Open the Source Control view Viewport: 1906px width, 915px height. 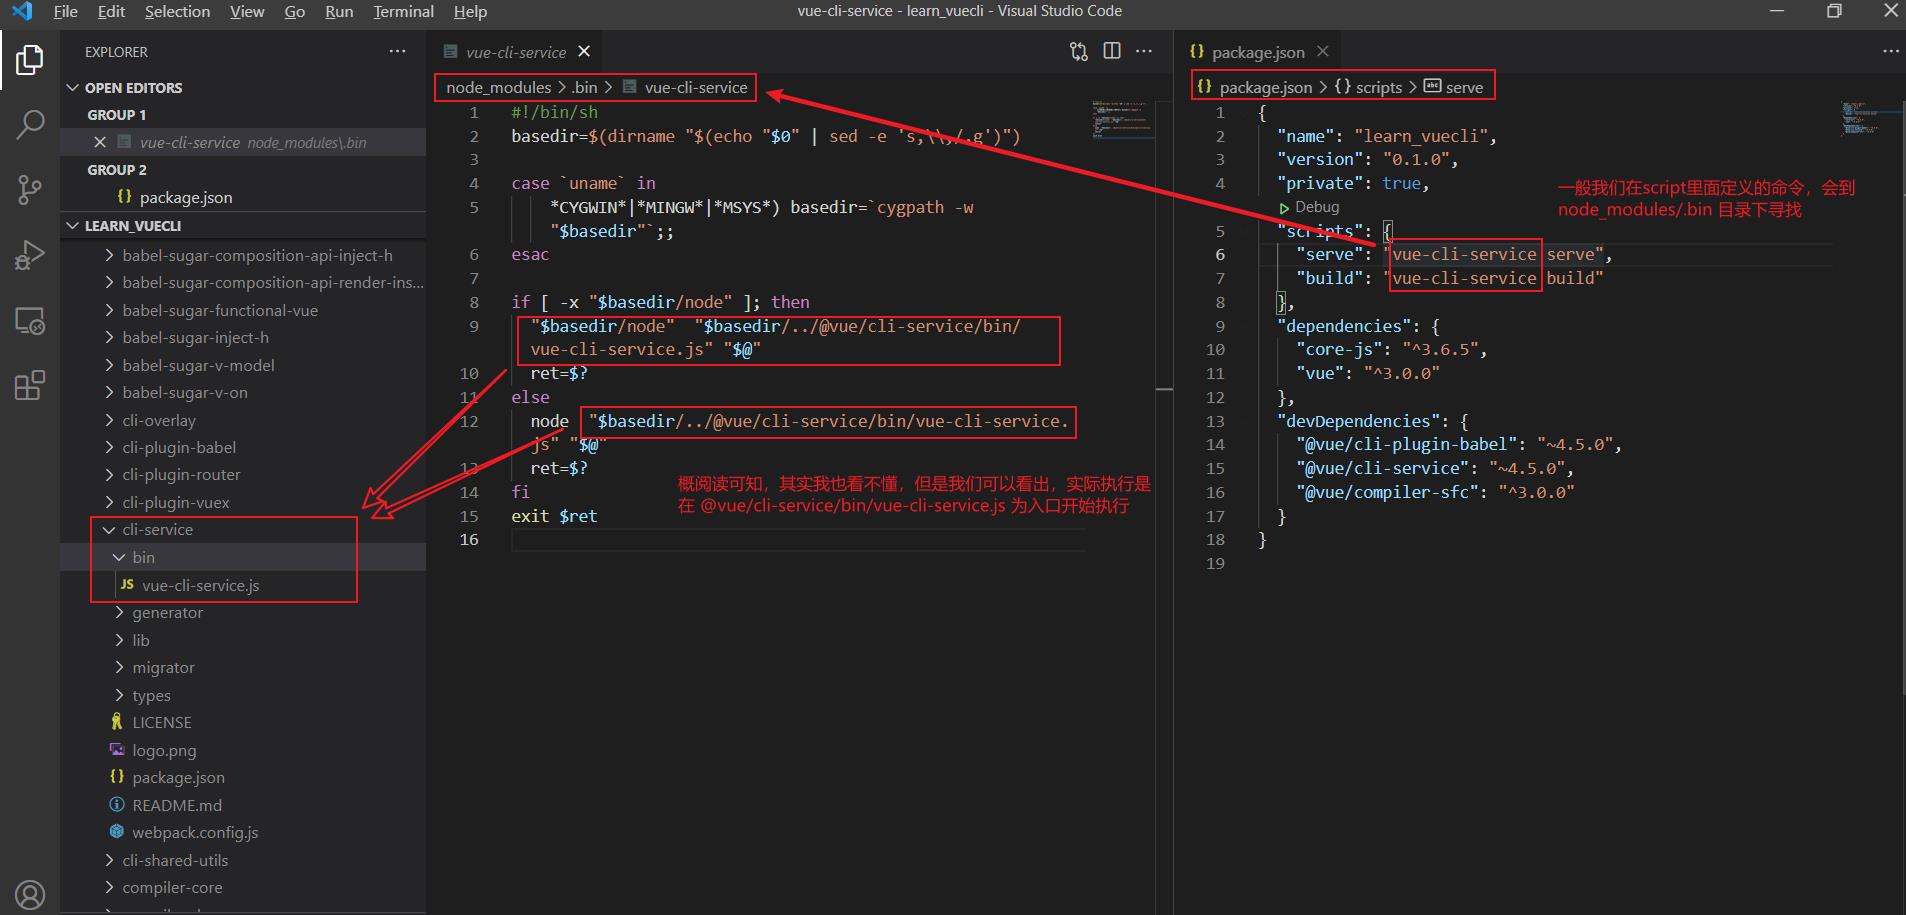[x=30, y=190]
